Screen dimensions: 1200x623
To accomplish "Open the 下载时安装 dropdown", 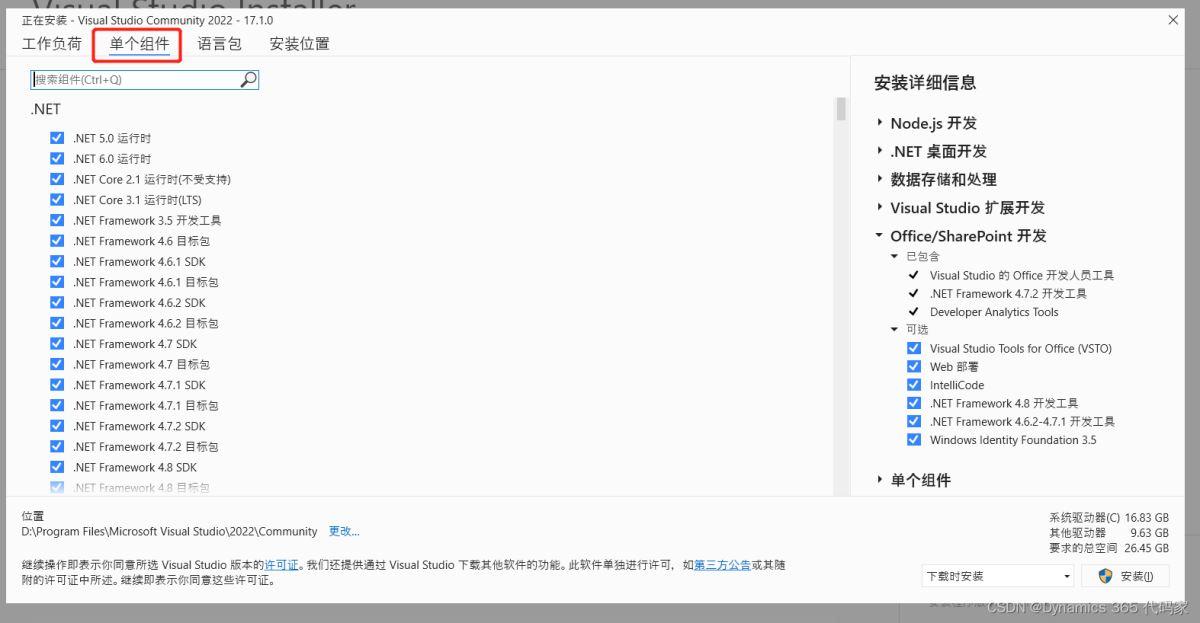I will click(x=998, y=576).
